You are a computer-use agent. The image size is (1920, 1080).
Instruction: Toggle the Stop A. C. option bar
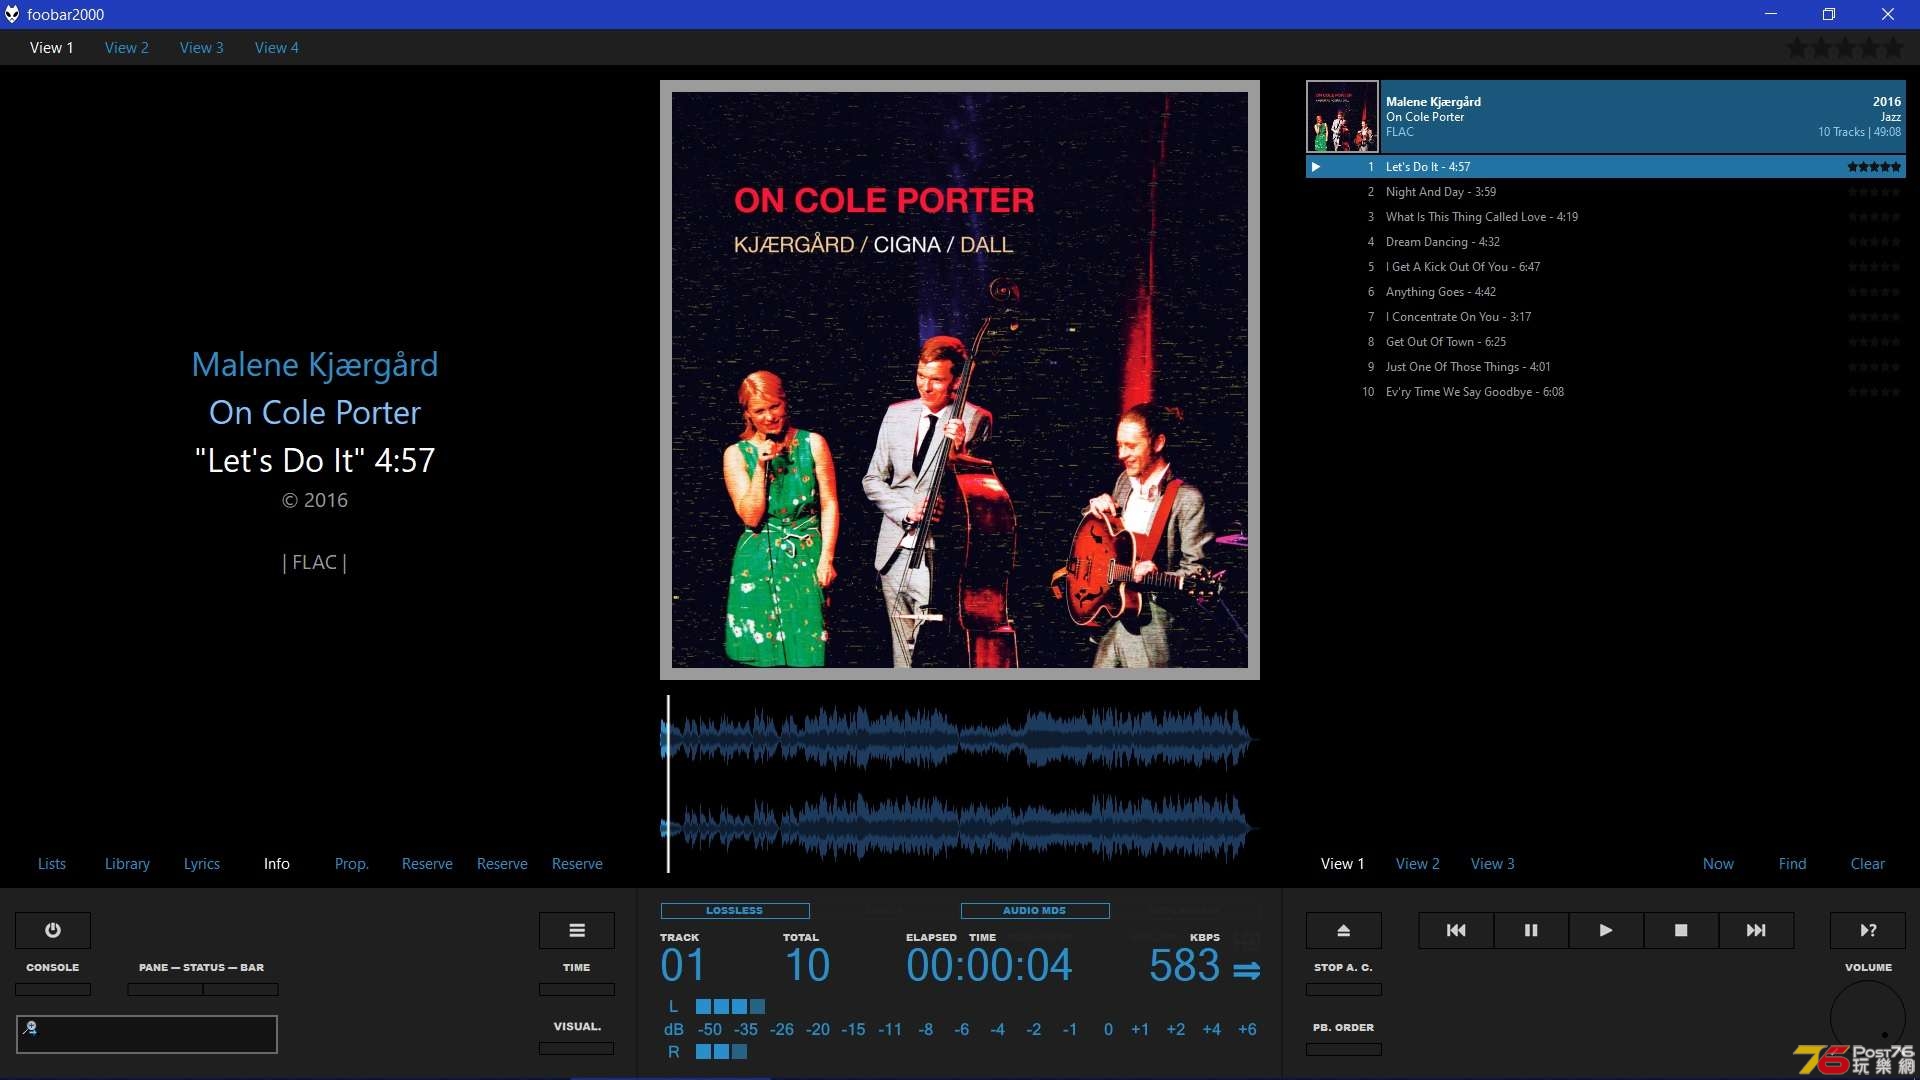coord(1344,989)
